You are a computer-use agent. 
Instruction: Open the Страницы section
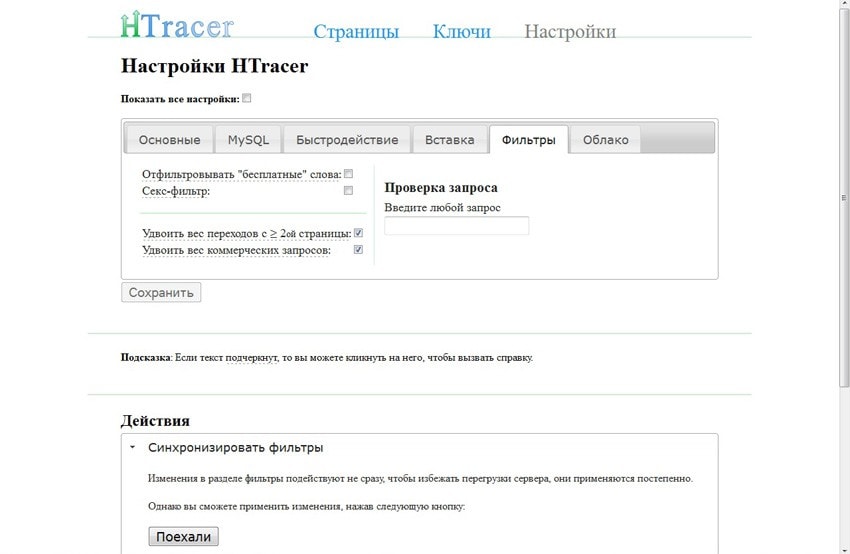coord(356,31)
